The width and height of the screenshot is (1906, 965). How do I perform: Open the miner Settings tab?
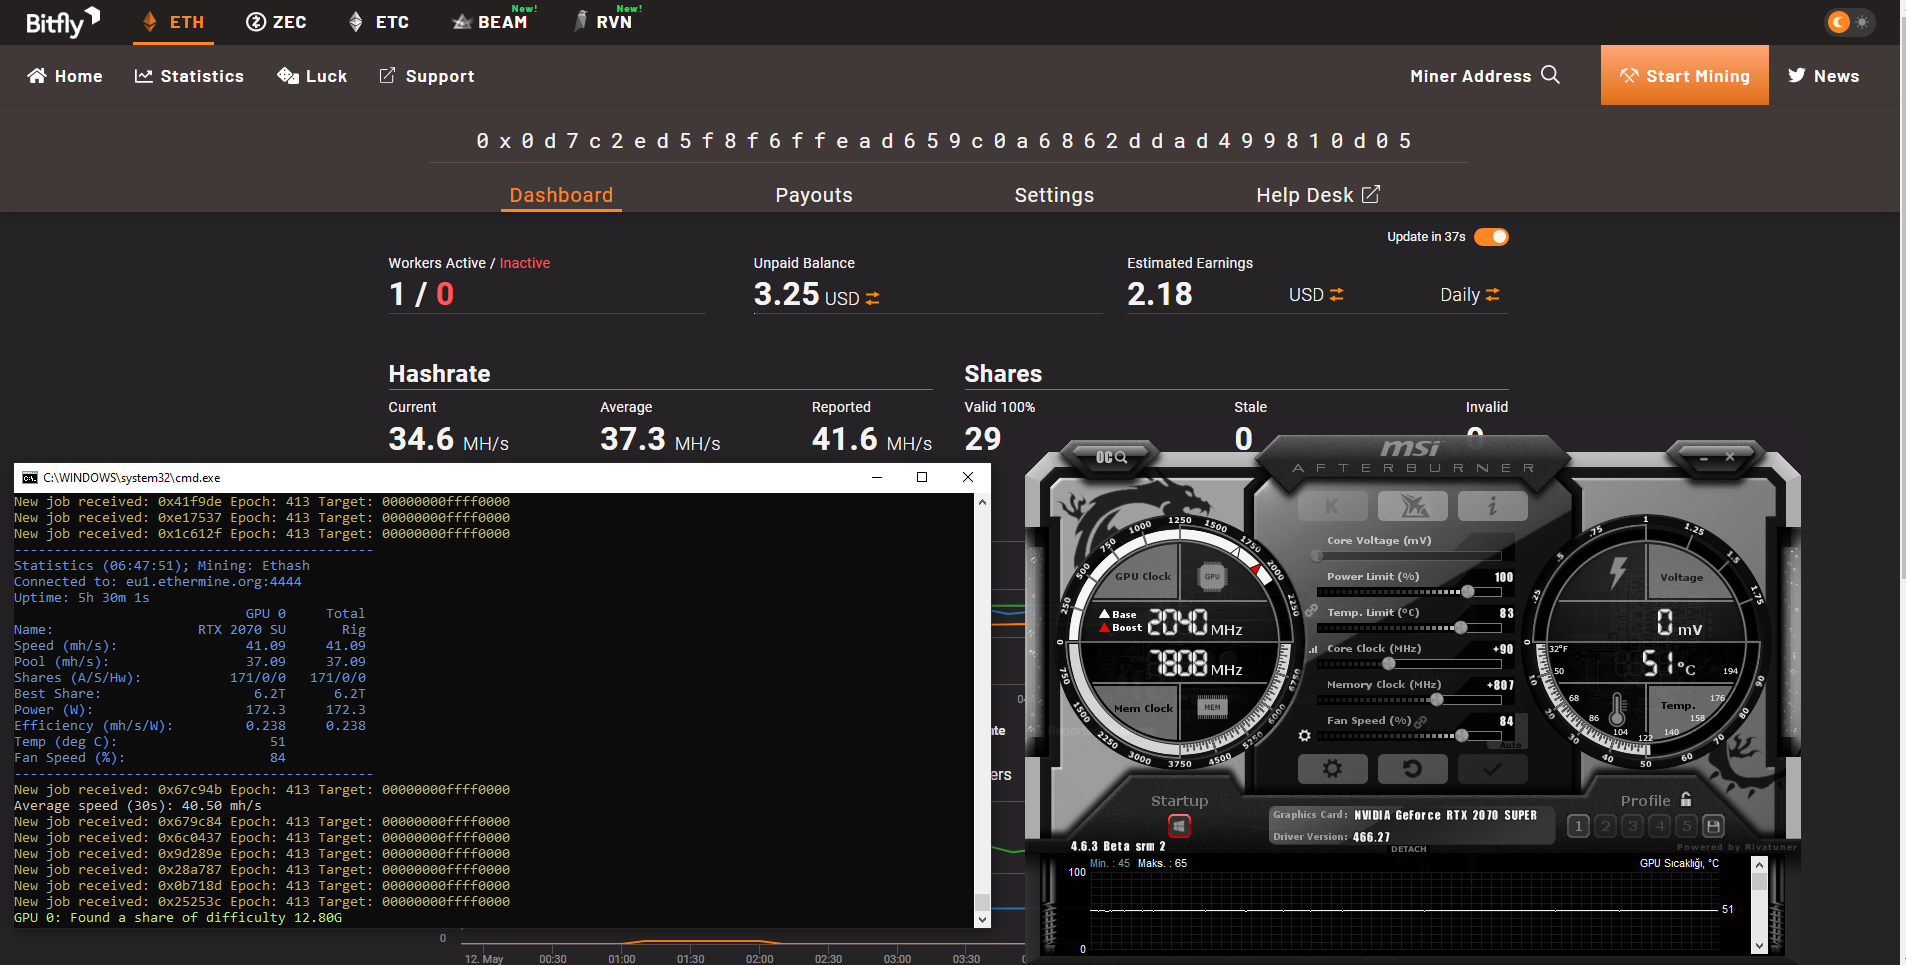[x=1054, y=195]
